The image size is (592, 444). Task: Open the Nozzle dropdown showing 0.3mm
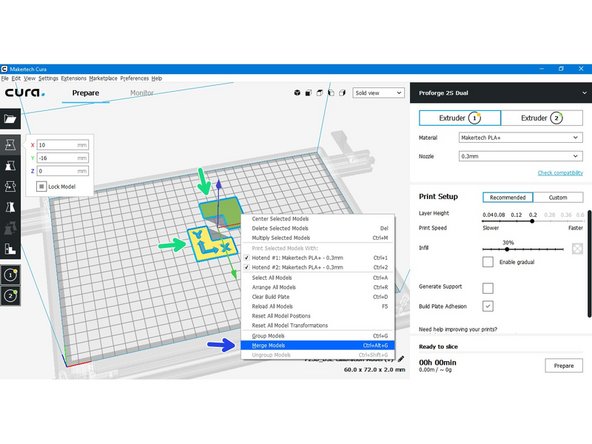pyautogui.click(x=521, y=156)
